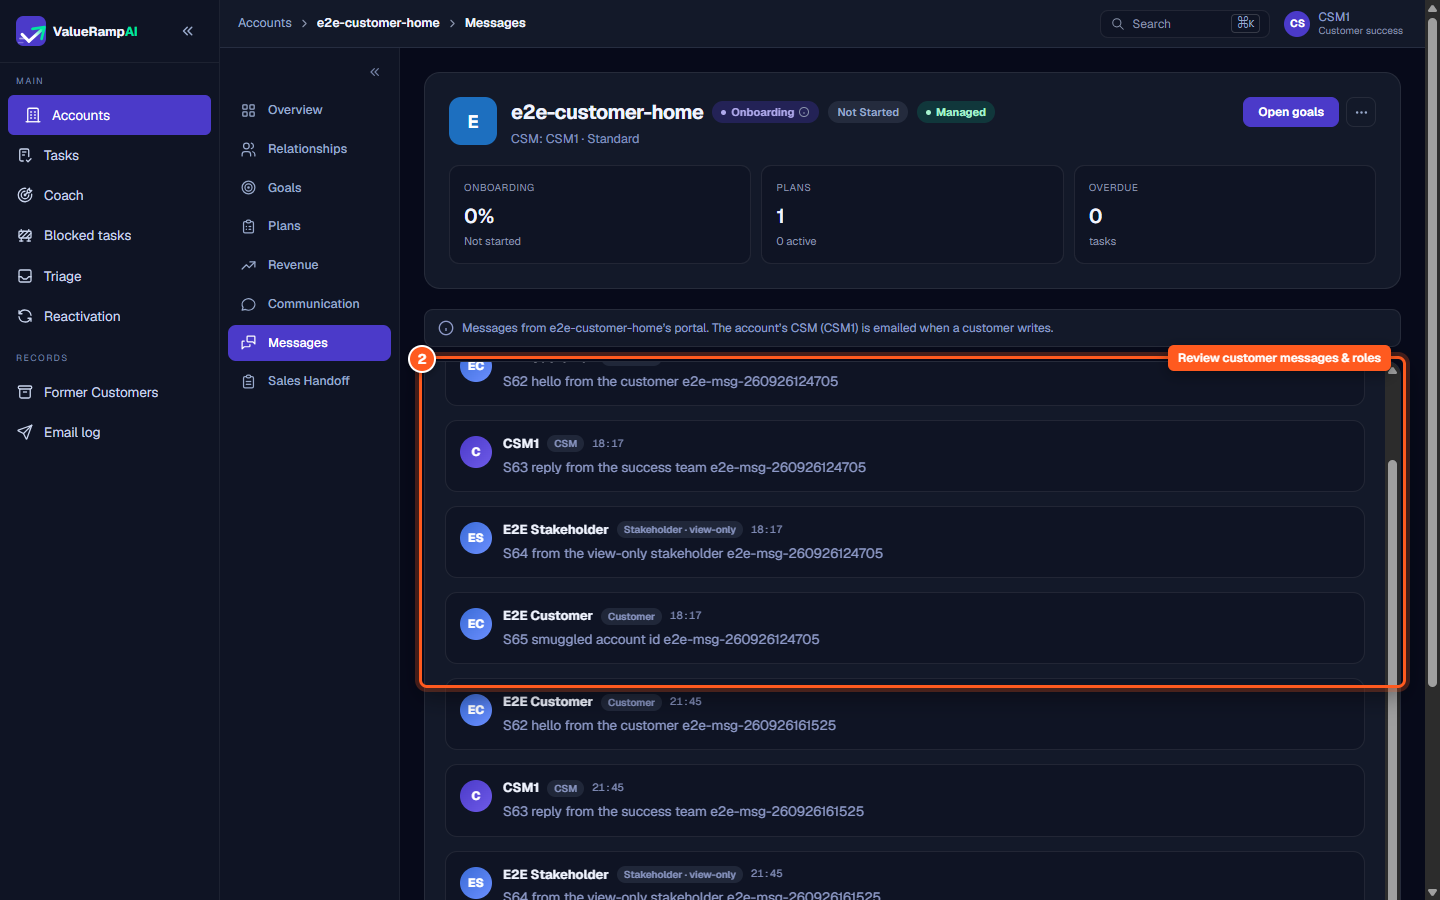
Task: Click the Sales Handoff clipboard icon
Action: pyautogui.click(x=248, y=381)
